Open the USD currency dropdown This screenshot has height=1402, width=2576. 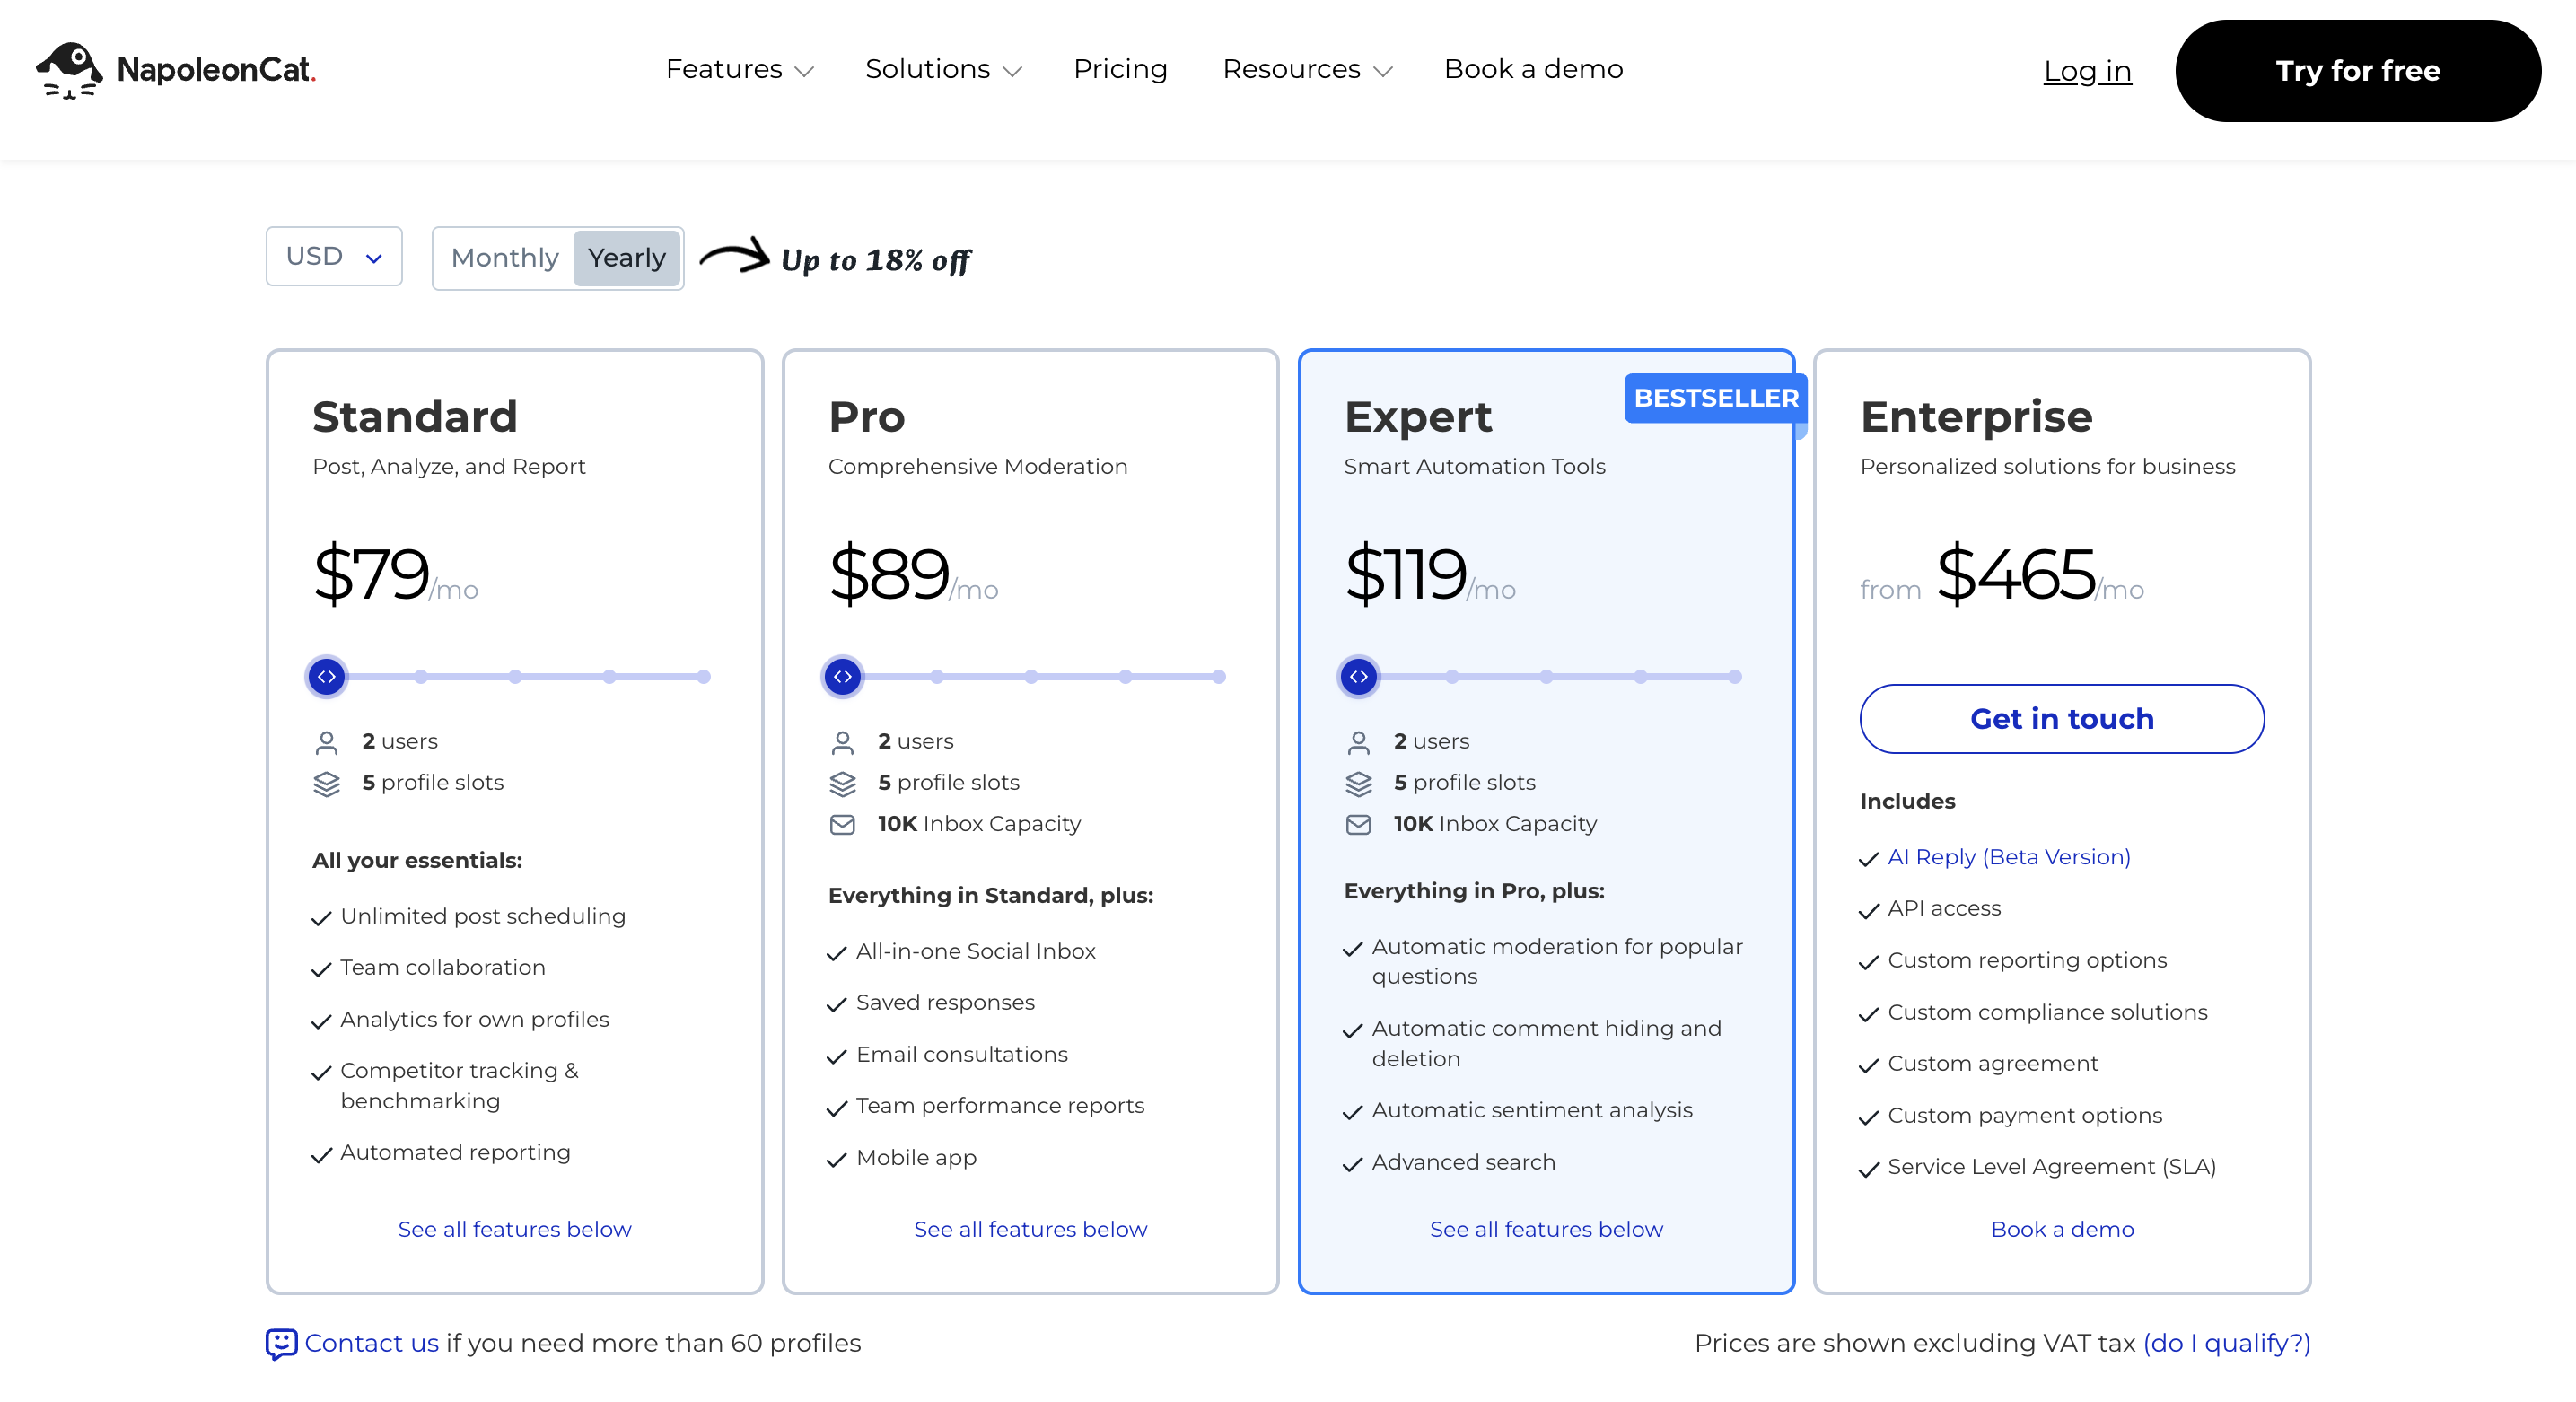pyautogui.click(x=334, y=257)
